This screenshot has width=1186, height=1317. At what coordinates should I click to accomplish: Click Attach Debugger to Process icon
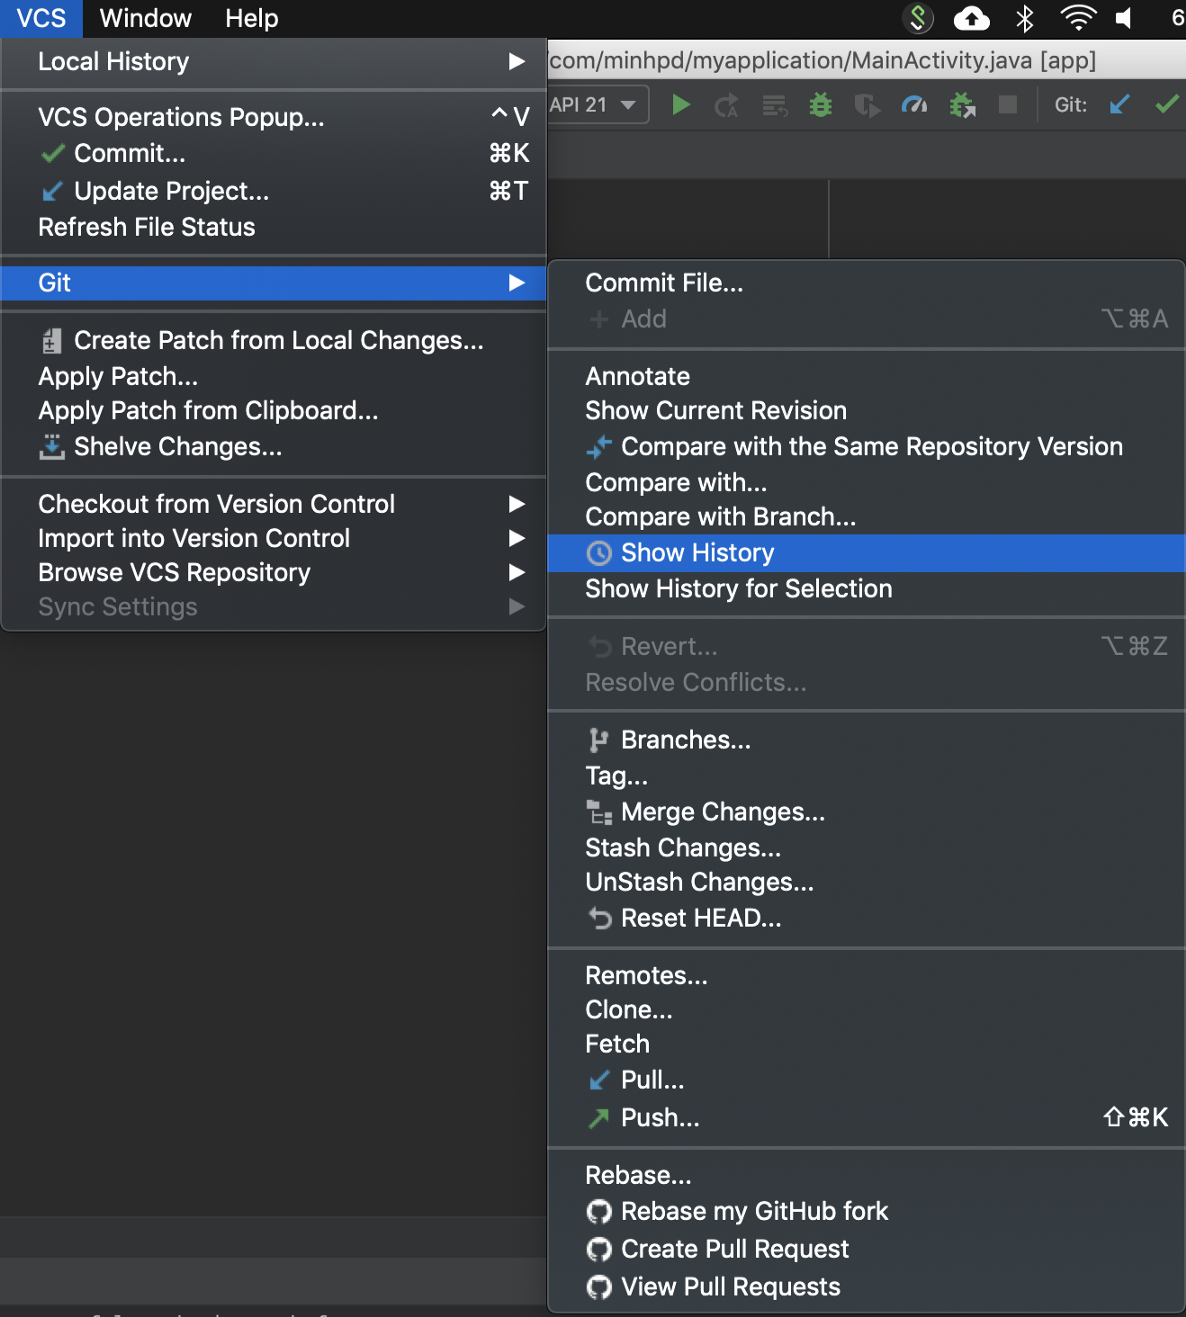point(962,105)
